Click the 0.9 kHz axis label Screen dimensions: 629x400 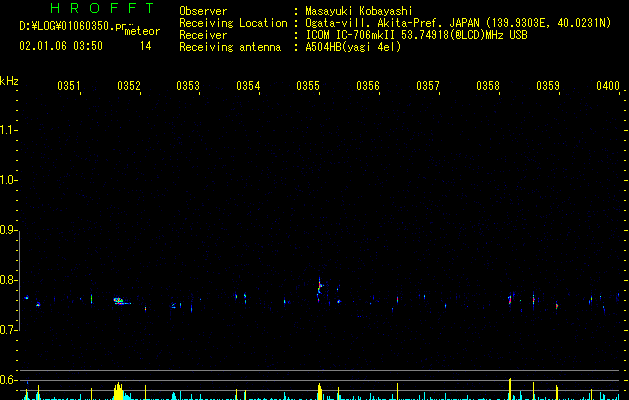point(8,230)
